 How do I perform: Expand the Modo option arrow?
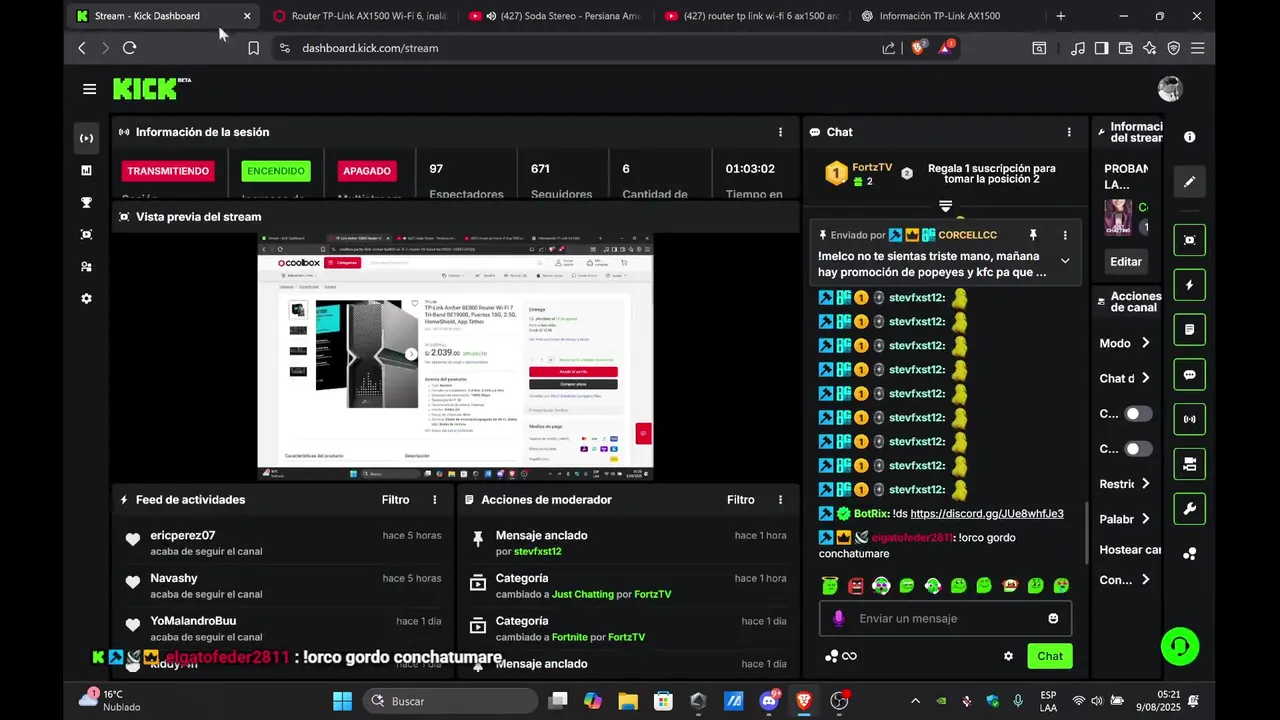coord(1145,343)
